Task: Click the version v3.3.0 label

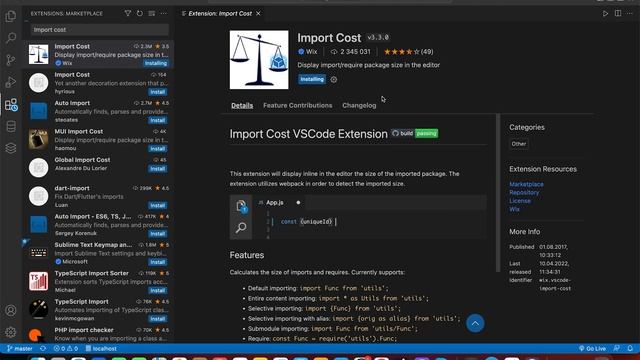Action: tap(378, 38)
